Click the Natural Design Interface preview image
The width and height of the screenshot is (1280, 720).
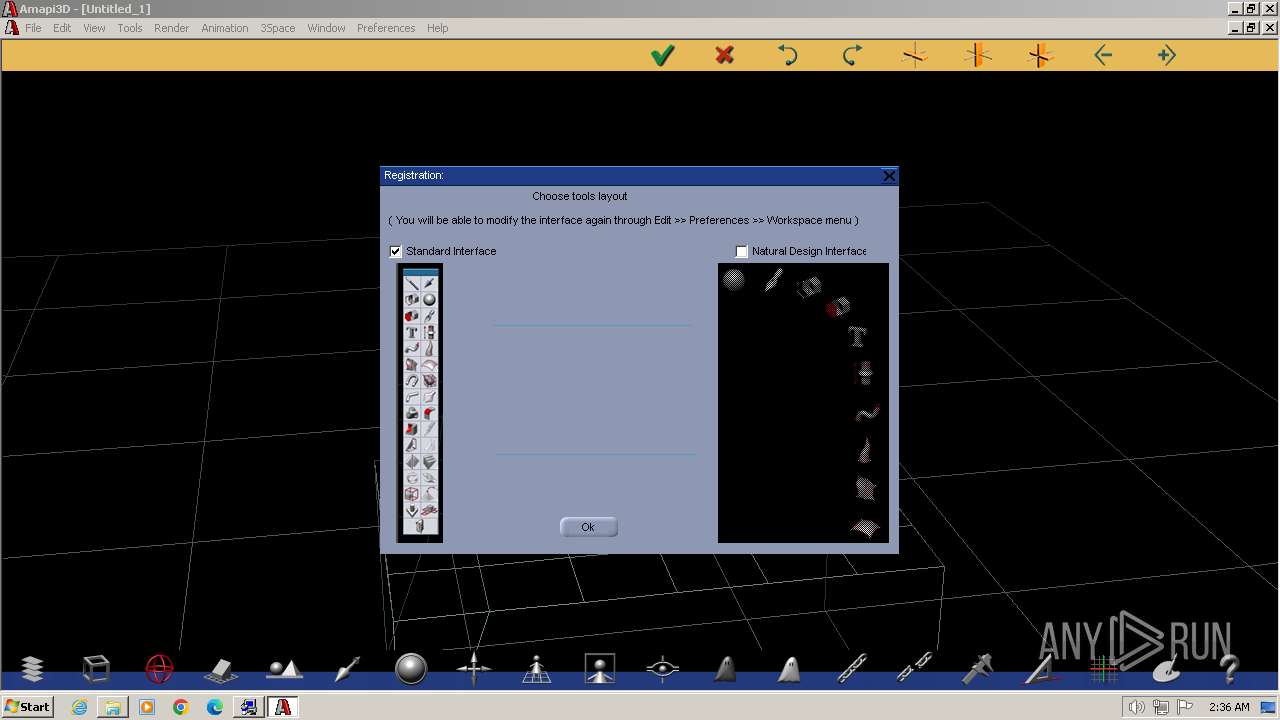click(803, 403)
